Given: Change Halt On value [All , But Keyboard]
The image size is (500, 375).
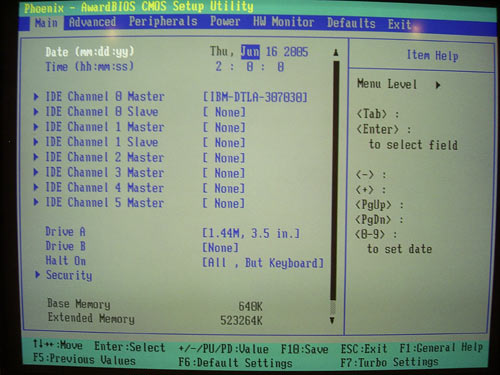Looking at the screenshot, I should pyautogui.click(x=263, y=263).
